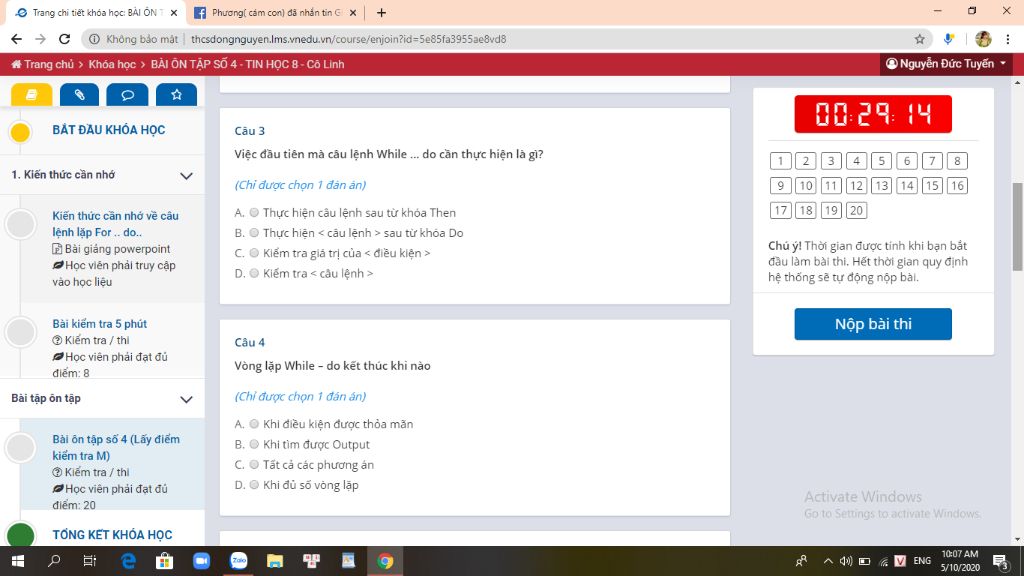
Task: Bookmark this page with star icon
Action: point(920,39)
